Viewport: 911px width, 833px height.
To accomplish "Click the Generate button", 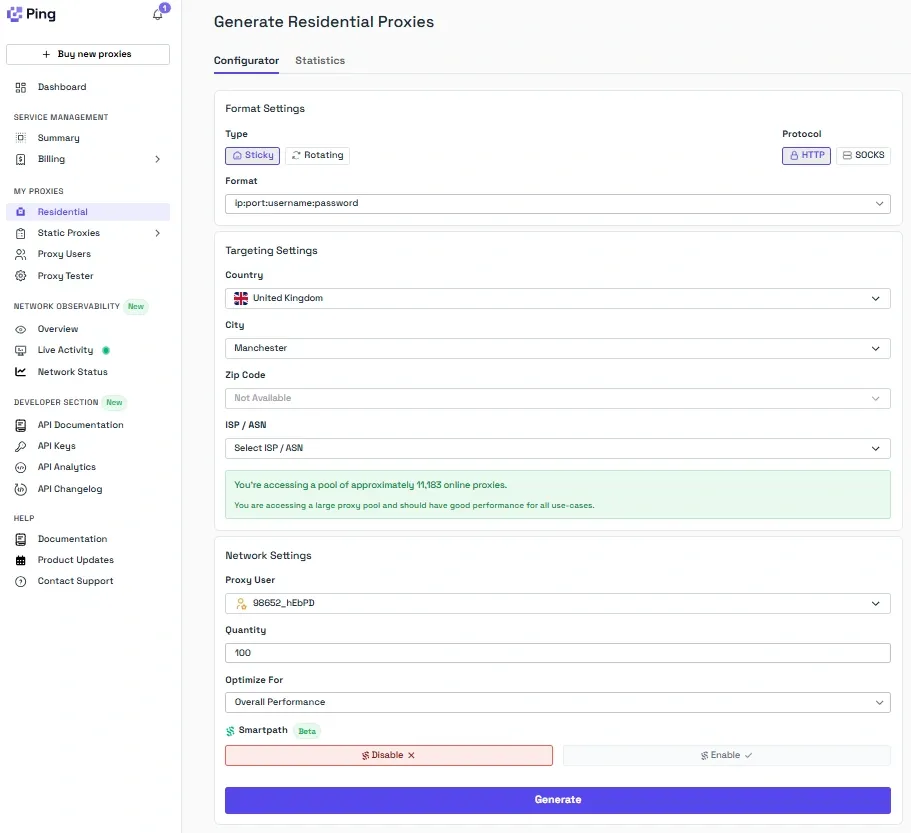I will click(557, 800).
